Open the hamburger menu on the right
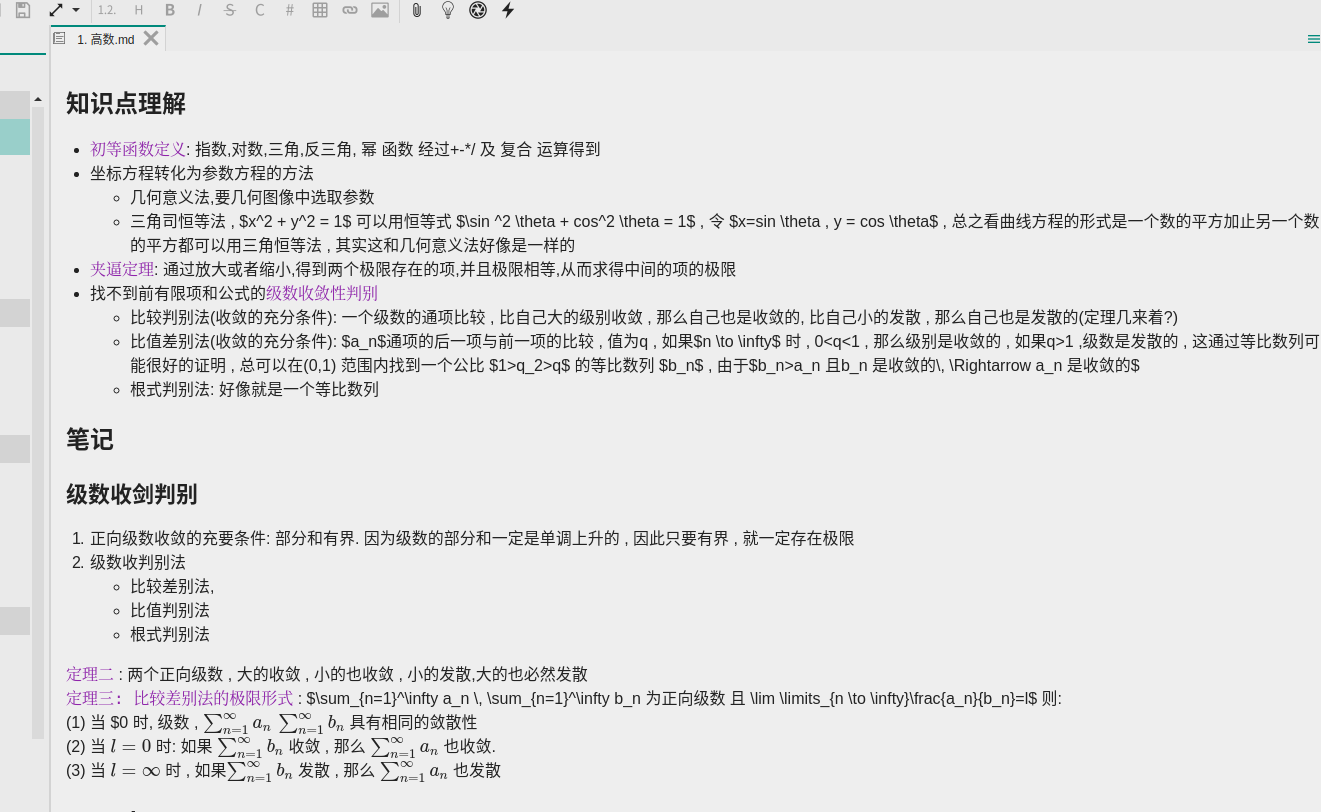Image resolution: width=1321 pixels, height=812 pixels. 1313,39
